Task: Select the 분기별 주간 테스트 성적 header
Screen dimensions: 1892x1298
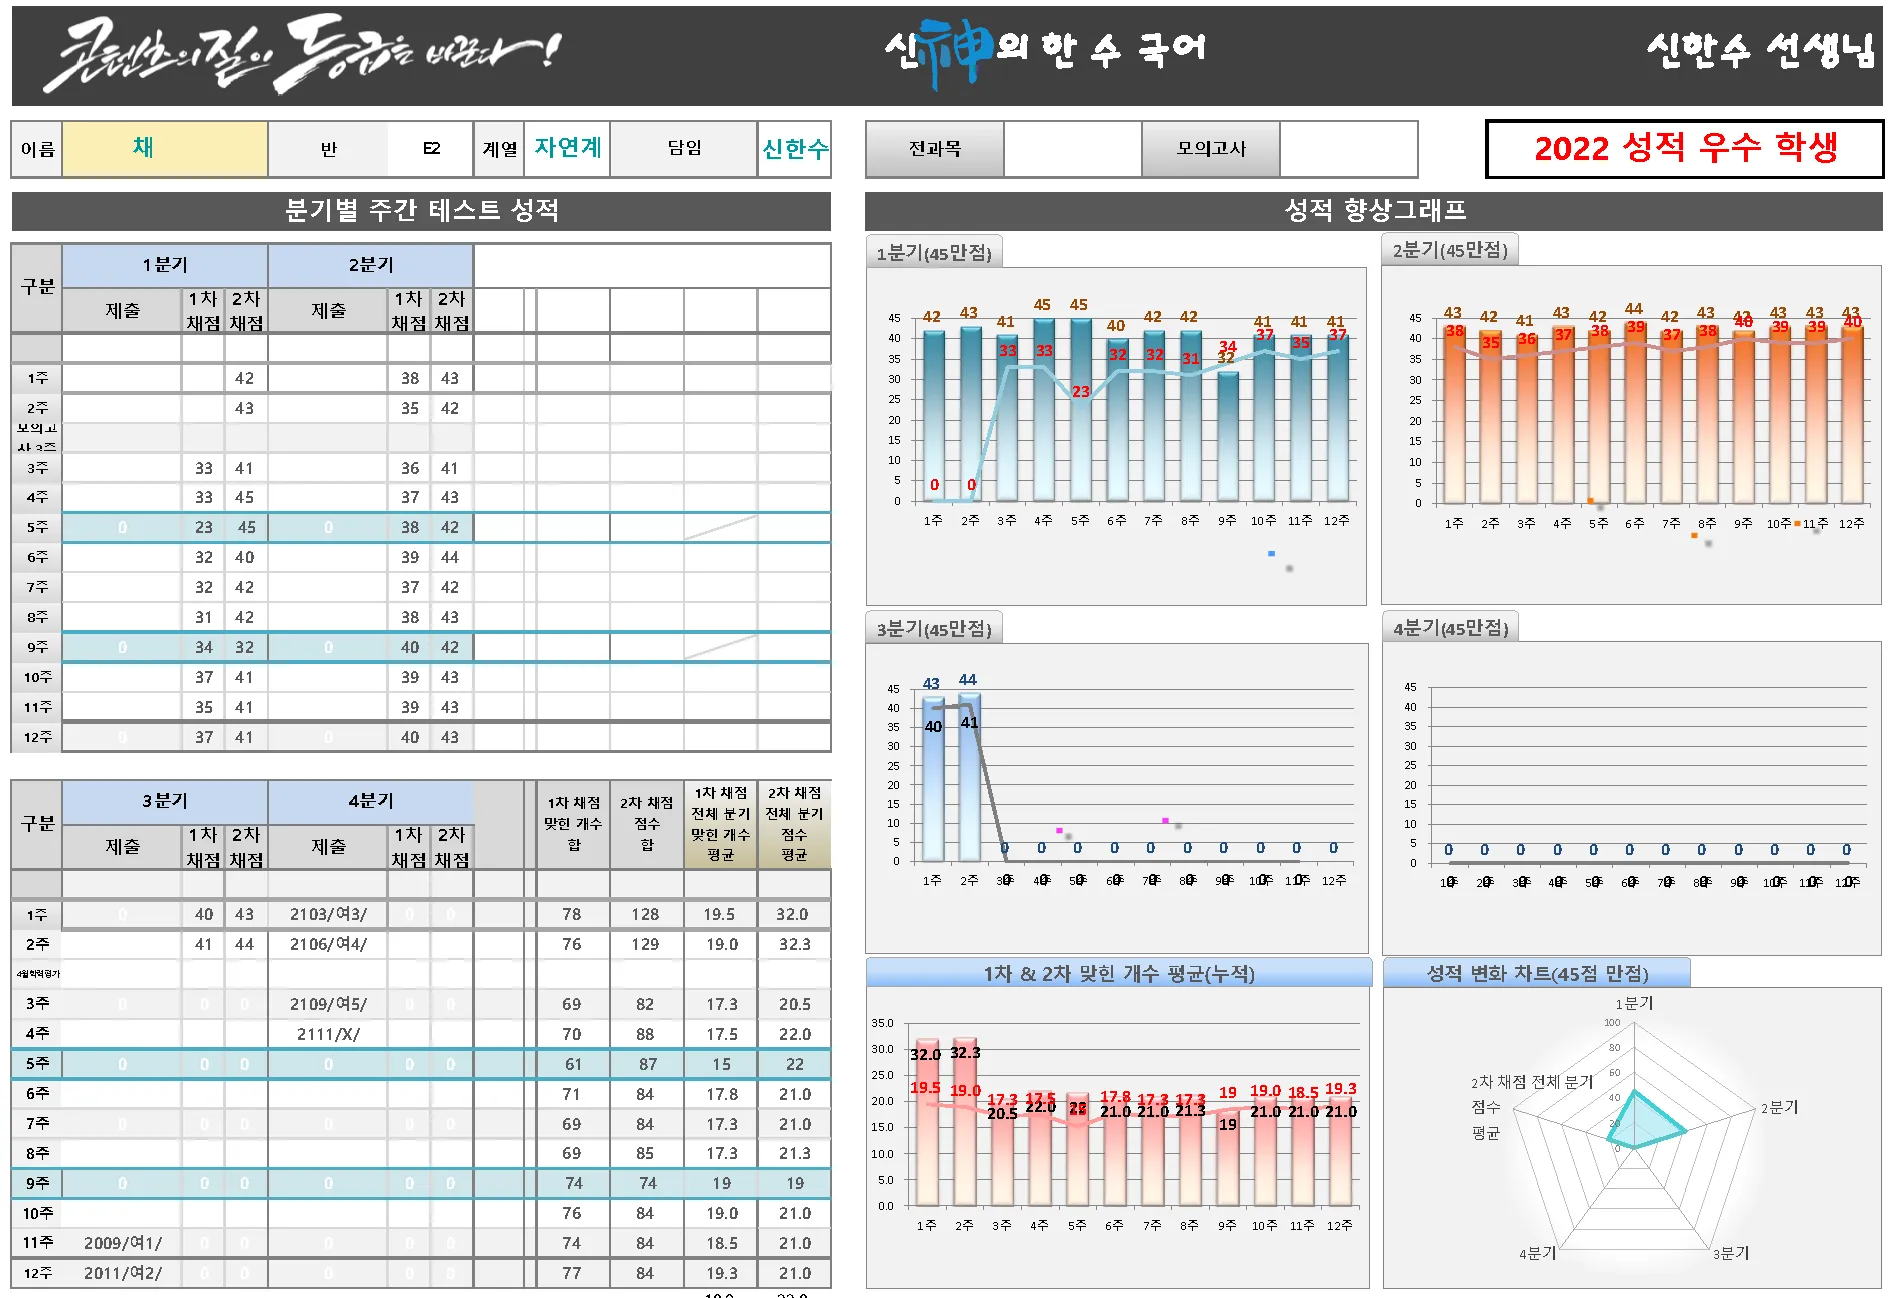Action: [x=420, y=212]
